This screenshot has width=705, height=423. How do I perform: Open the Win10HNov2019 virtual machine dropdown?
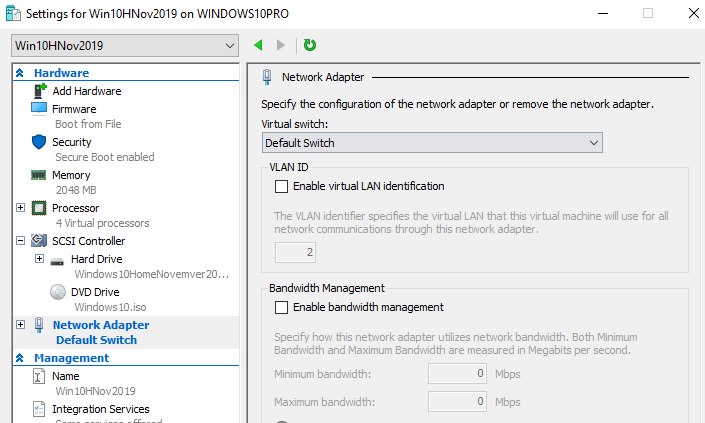click(x=125, y=45)
